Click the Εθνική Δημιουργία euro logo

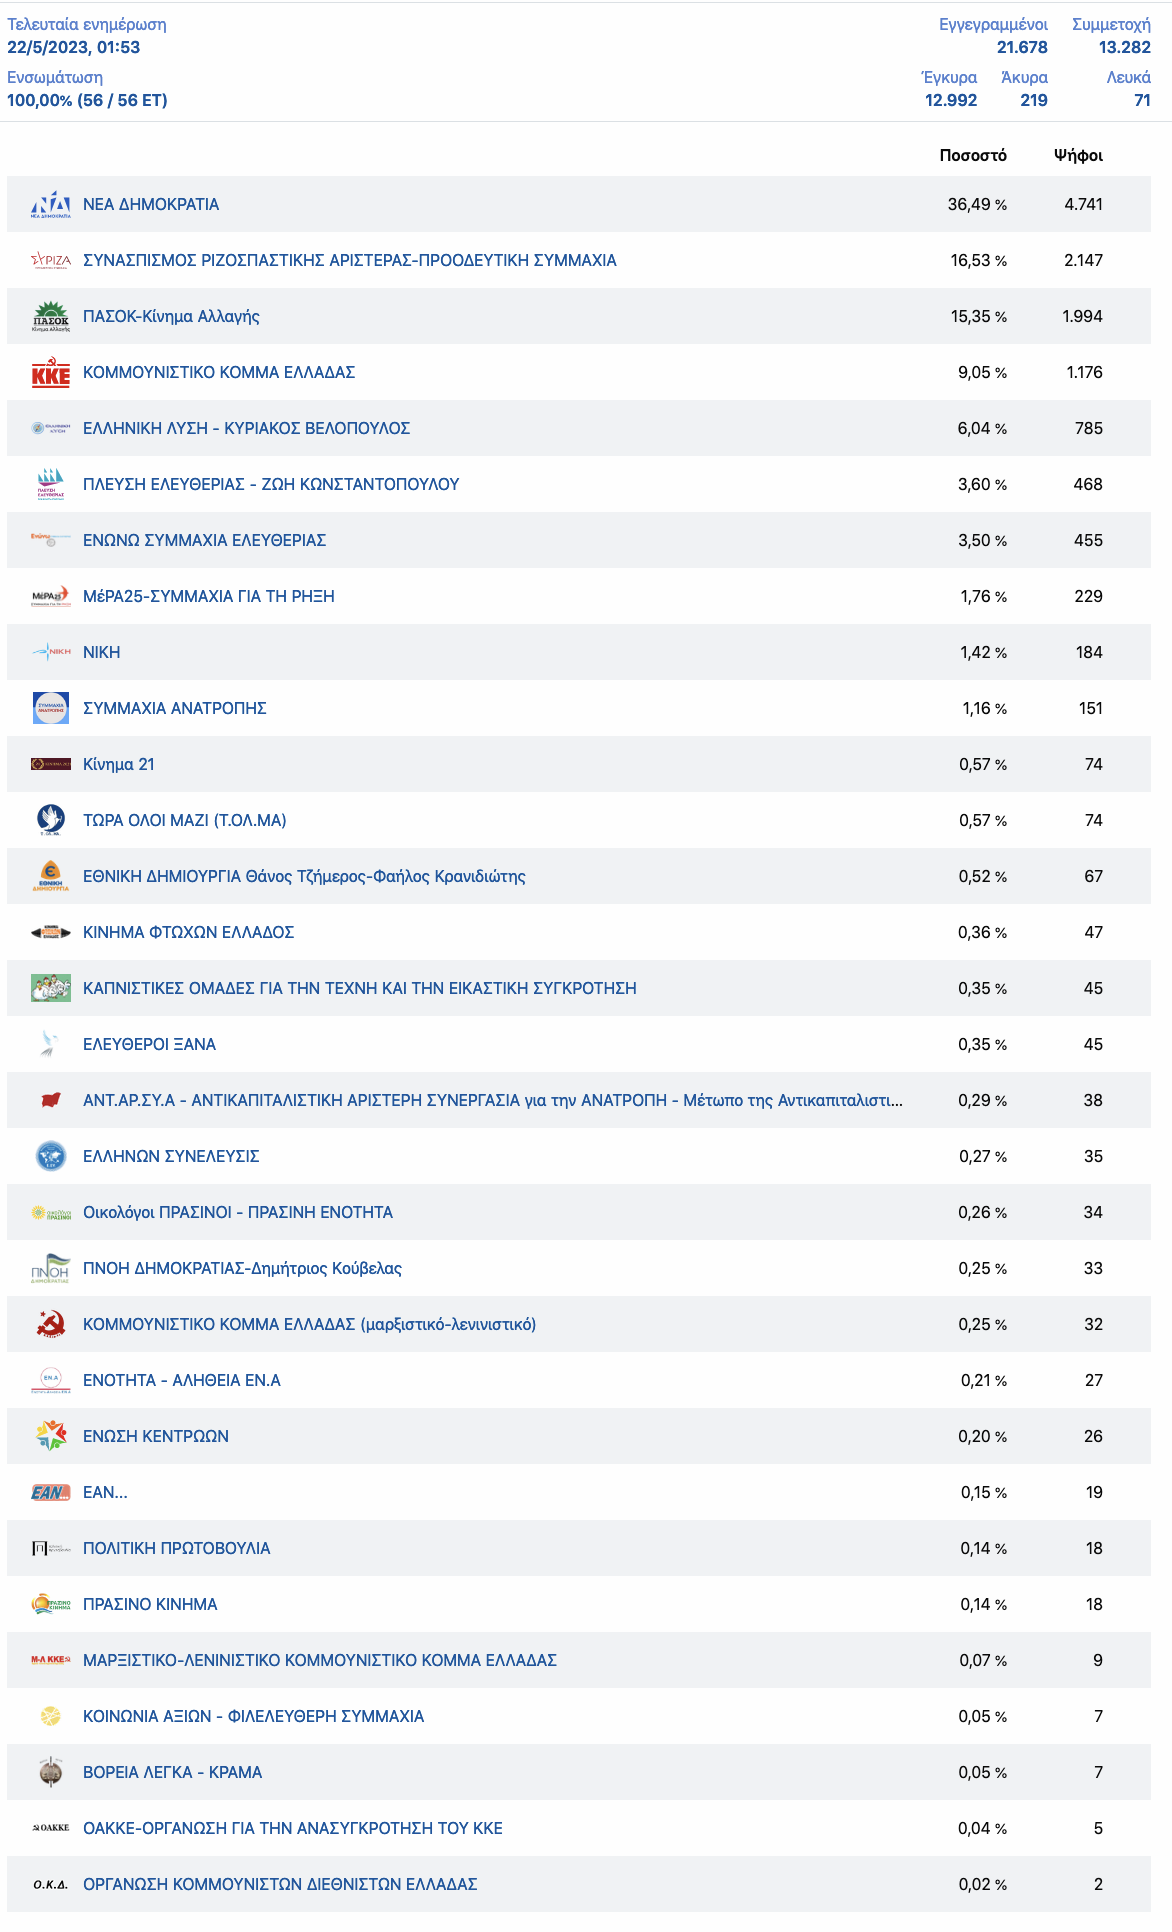point(50,876)
